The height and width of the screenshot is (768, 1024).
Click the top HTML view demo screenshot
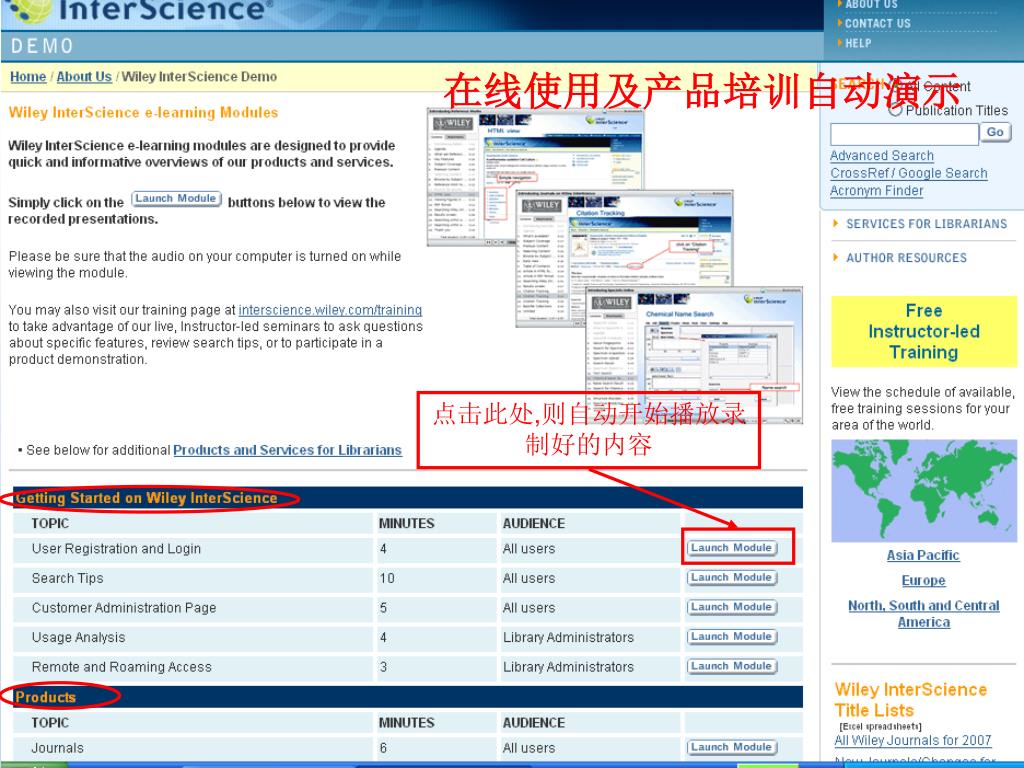click(x=535, y=178)
